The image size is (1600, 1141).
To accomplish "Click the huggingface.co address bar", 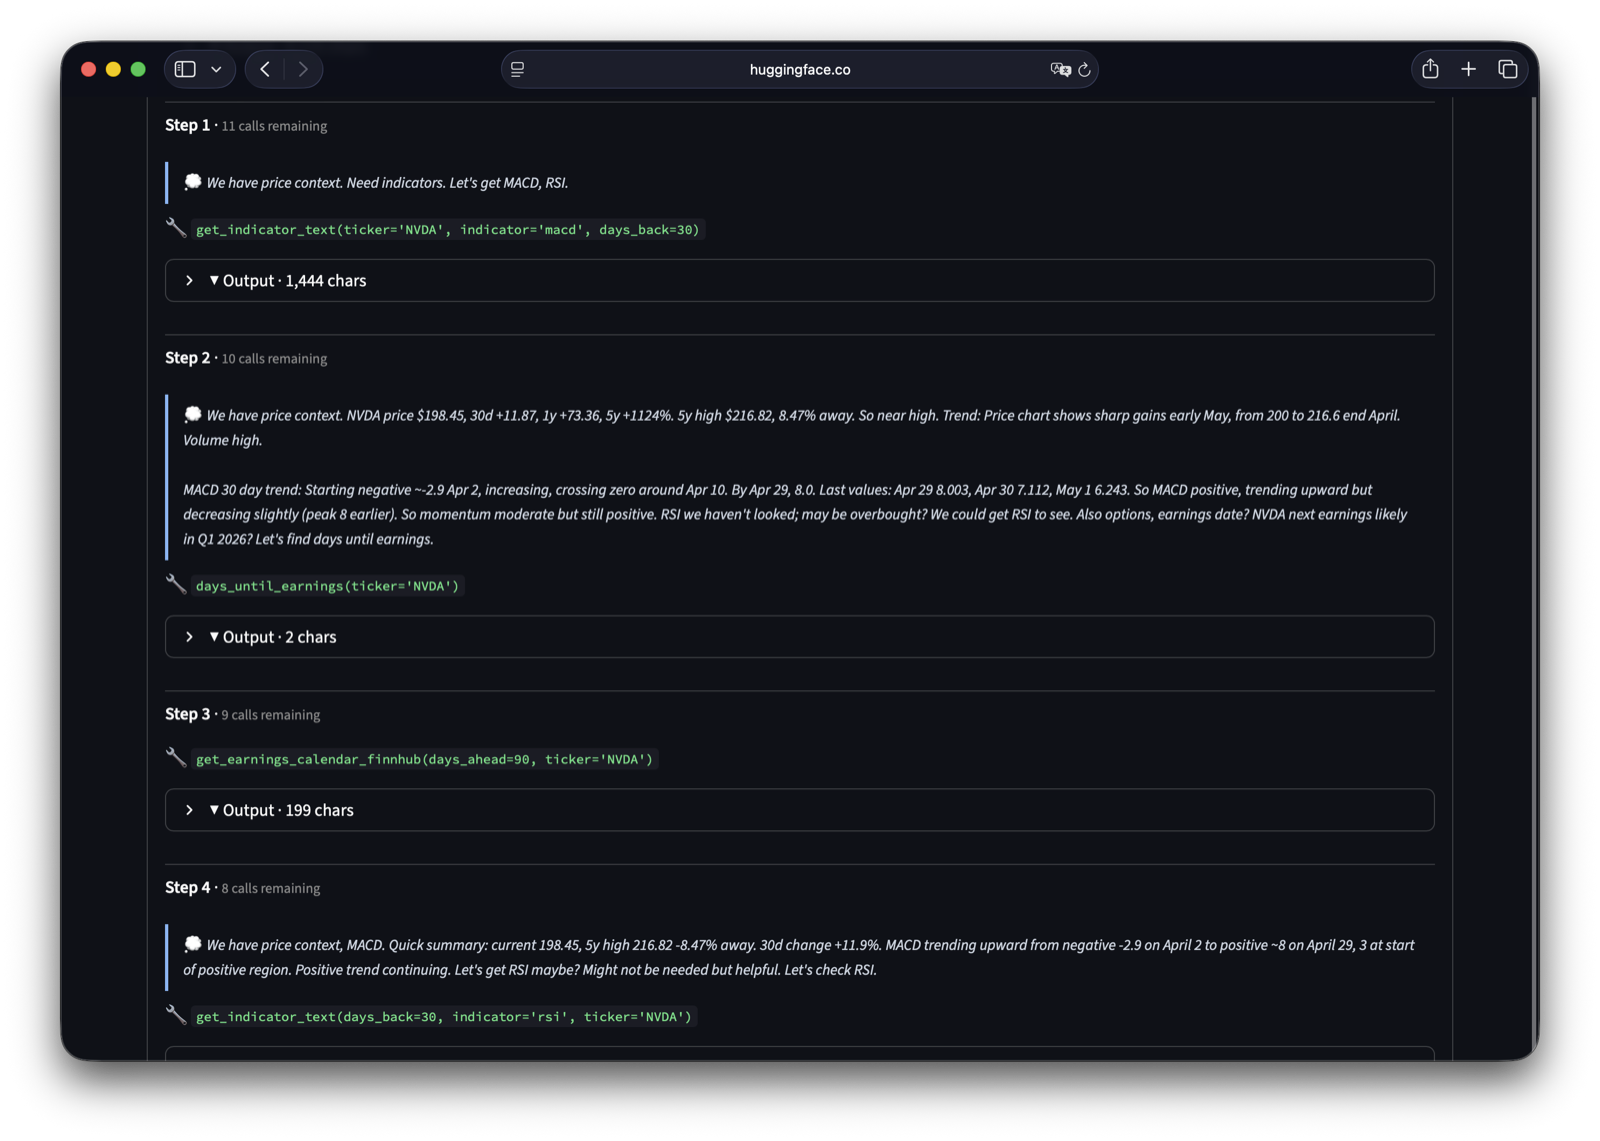I will click(799, 69).
